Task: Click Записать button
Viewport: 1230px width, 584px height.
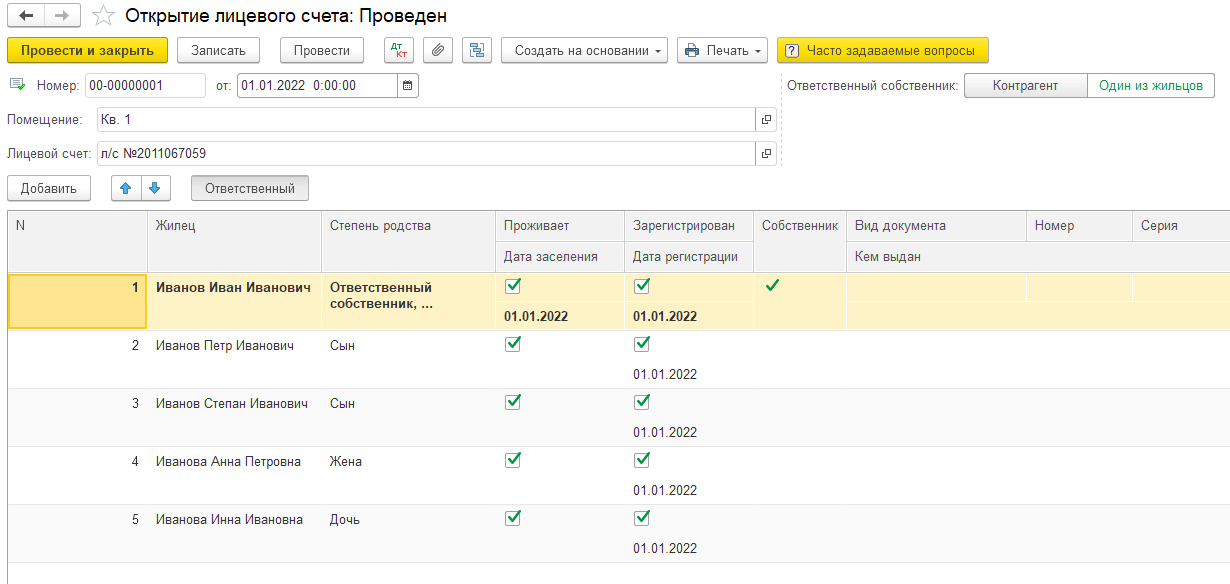Action: [219, 50]
